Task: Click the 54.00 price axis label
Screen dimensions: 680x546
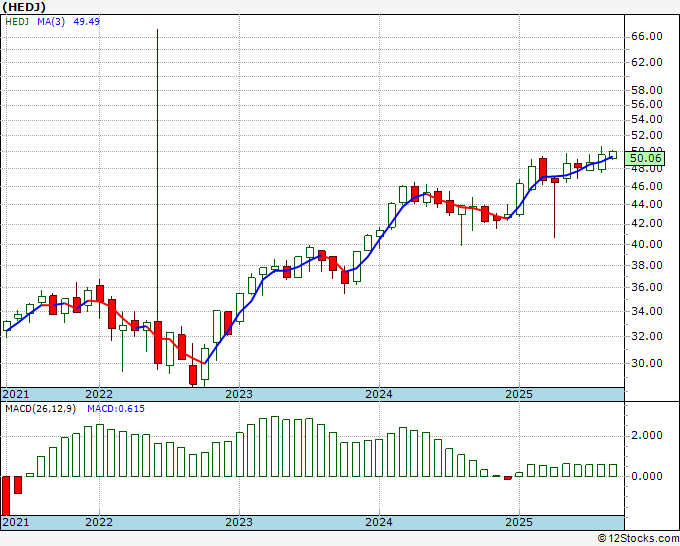Action: [x=647, y=119]
